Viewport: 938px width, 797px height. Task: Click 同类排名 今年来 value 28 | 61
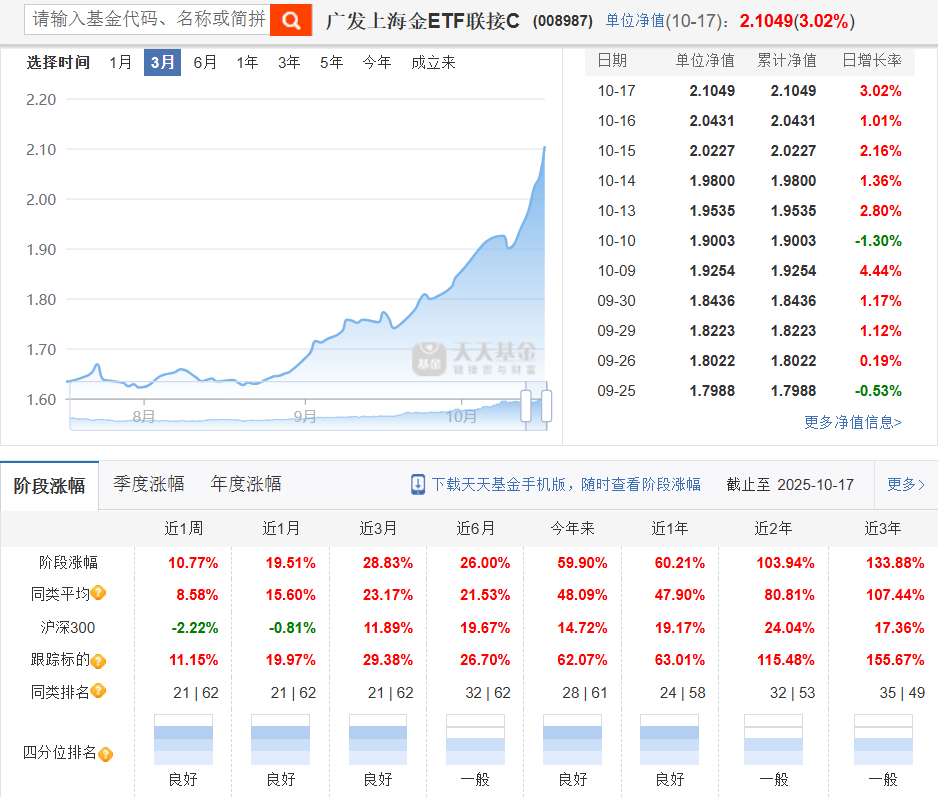point(584,693)
